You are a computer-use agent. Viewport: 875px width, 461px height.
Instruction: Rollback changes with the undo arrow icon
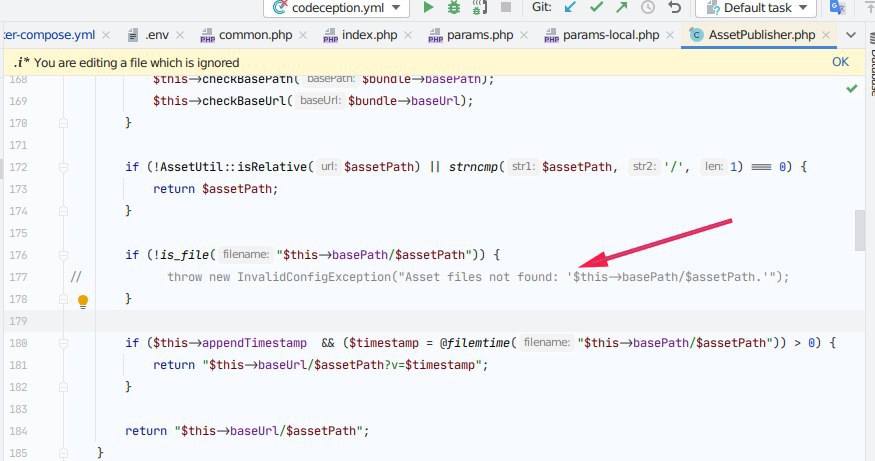[x=675, y=7]
